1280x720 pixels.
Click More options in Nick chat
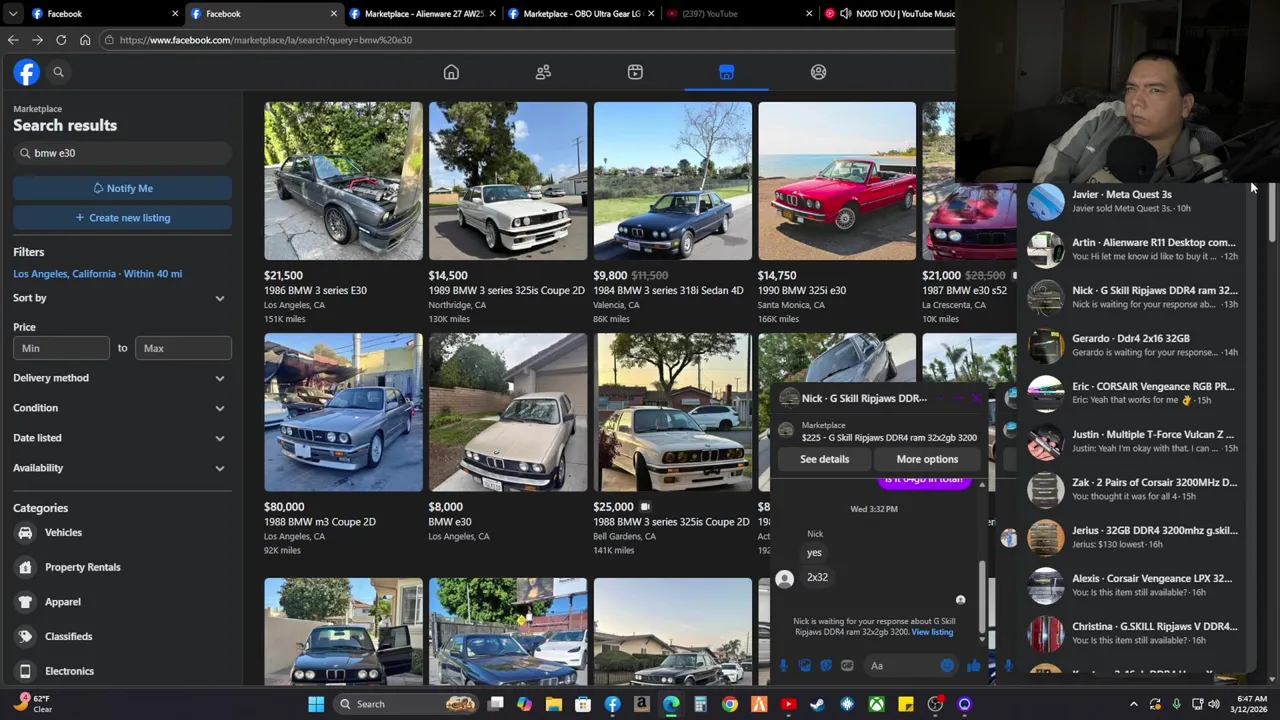click(927, 459)
